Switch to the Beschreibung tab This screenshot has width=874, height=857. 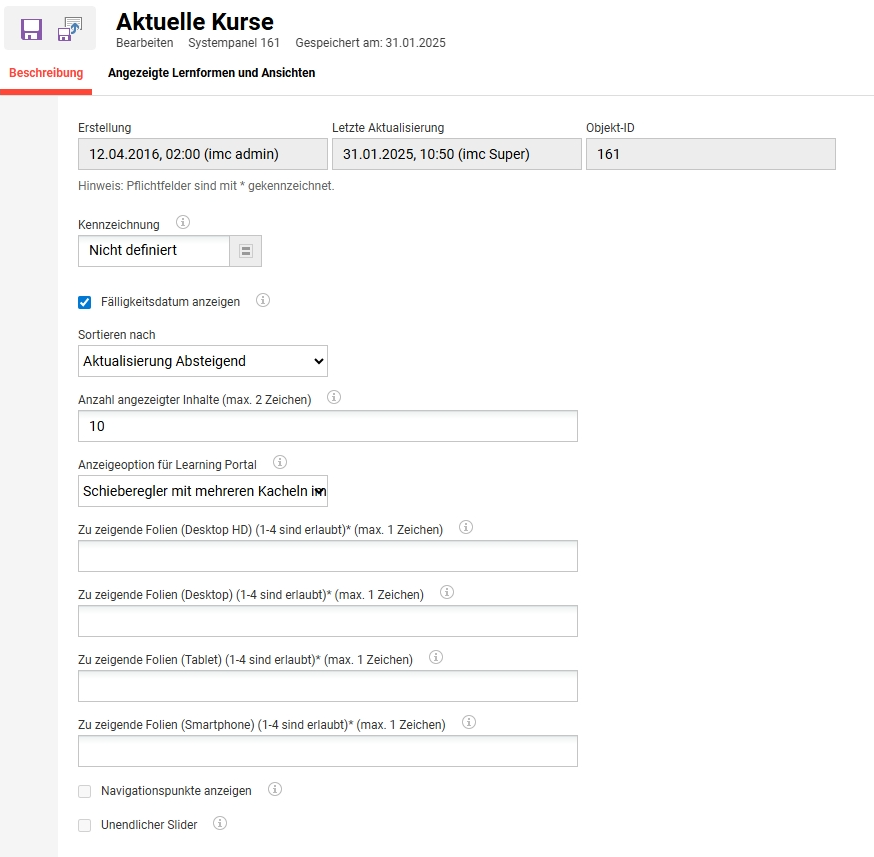point(46,73)
